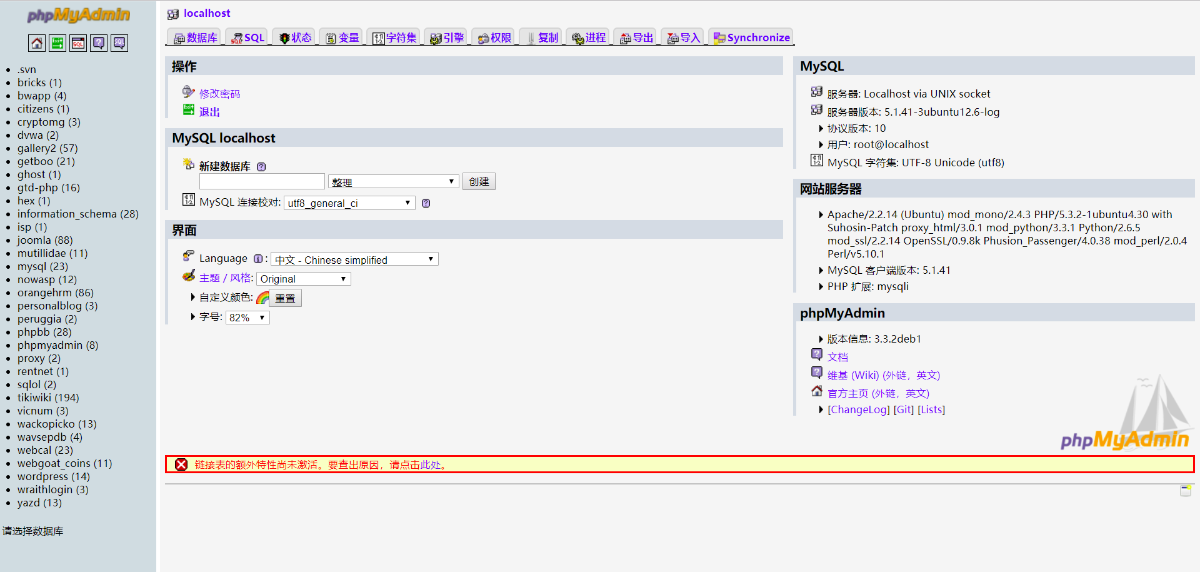Viewport: 1200px width, 572px height.
Task: Open the 引擎 tab
Action: 447,37
